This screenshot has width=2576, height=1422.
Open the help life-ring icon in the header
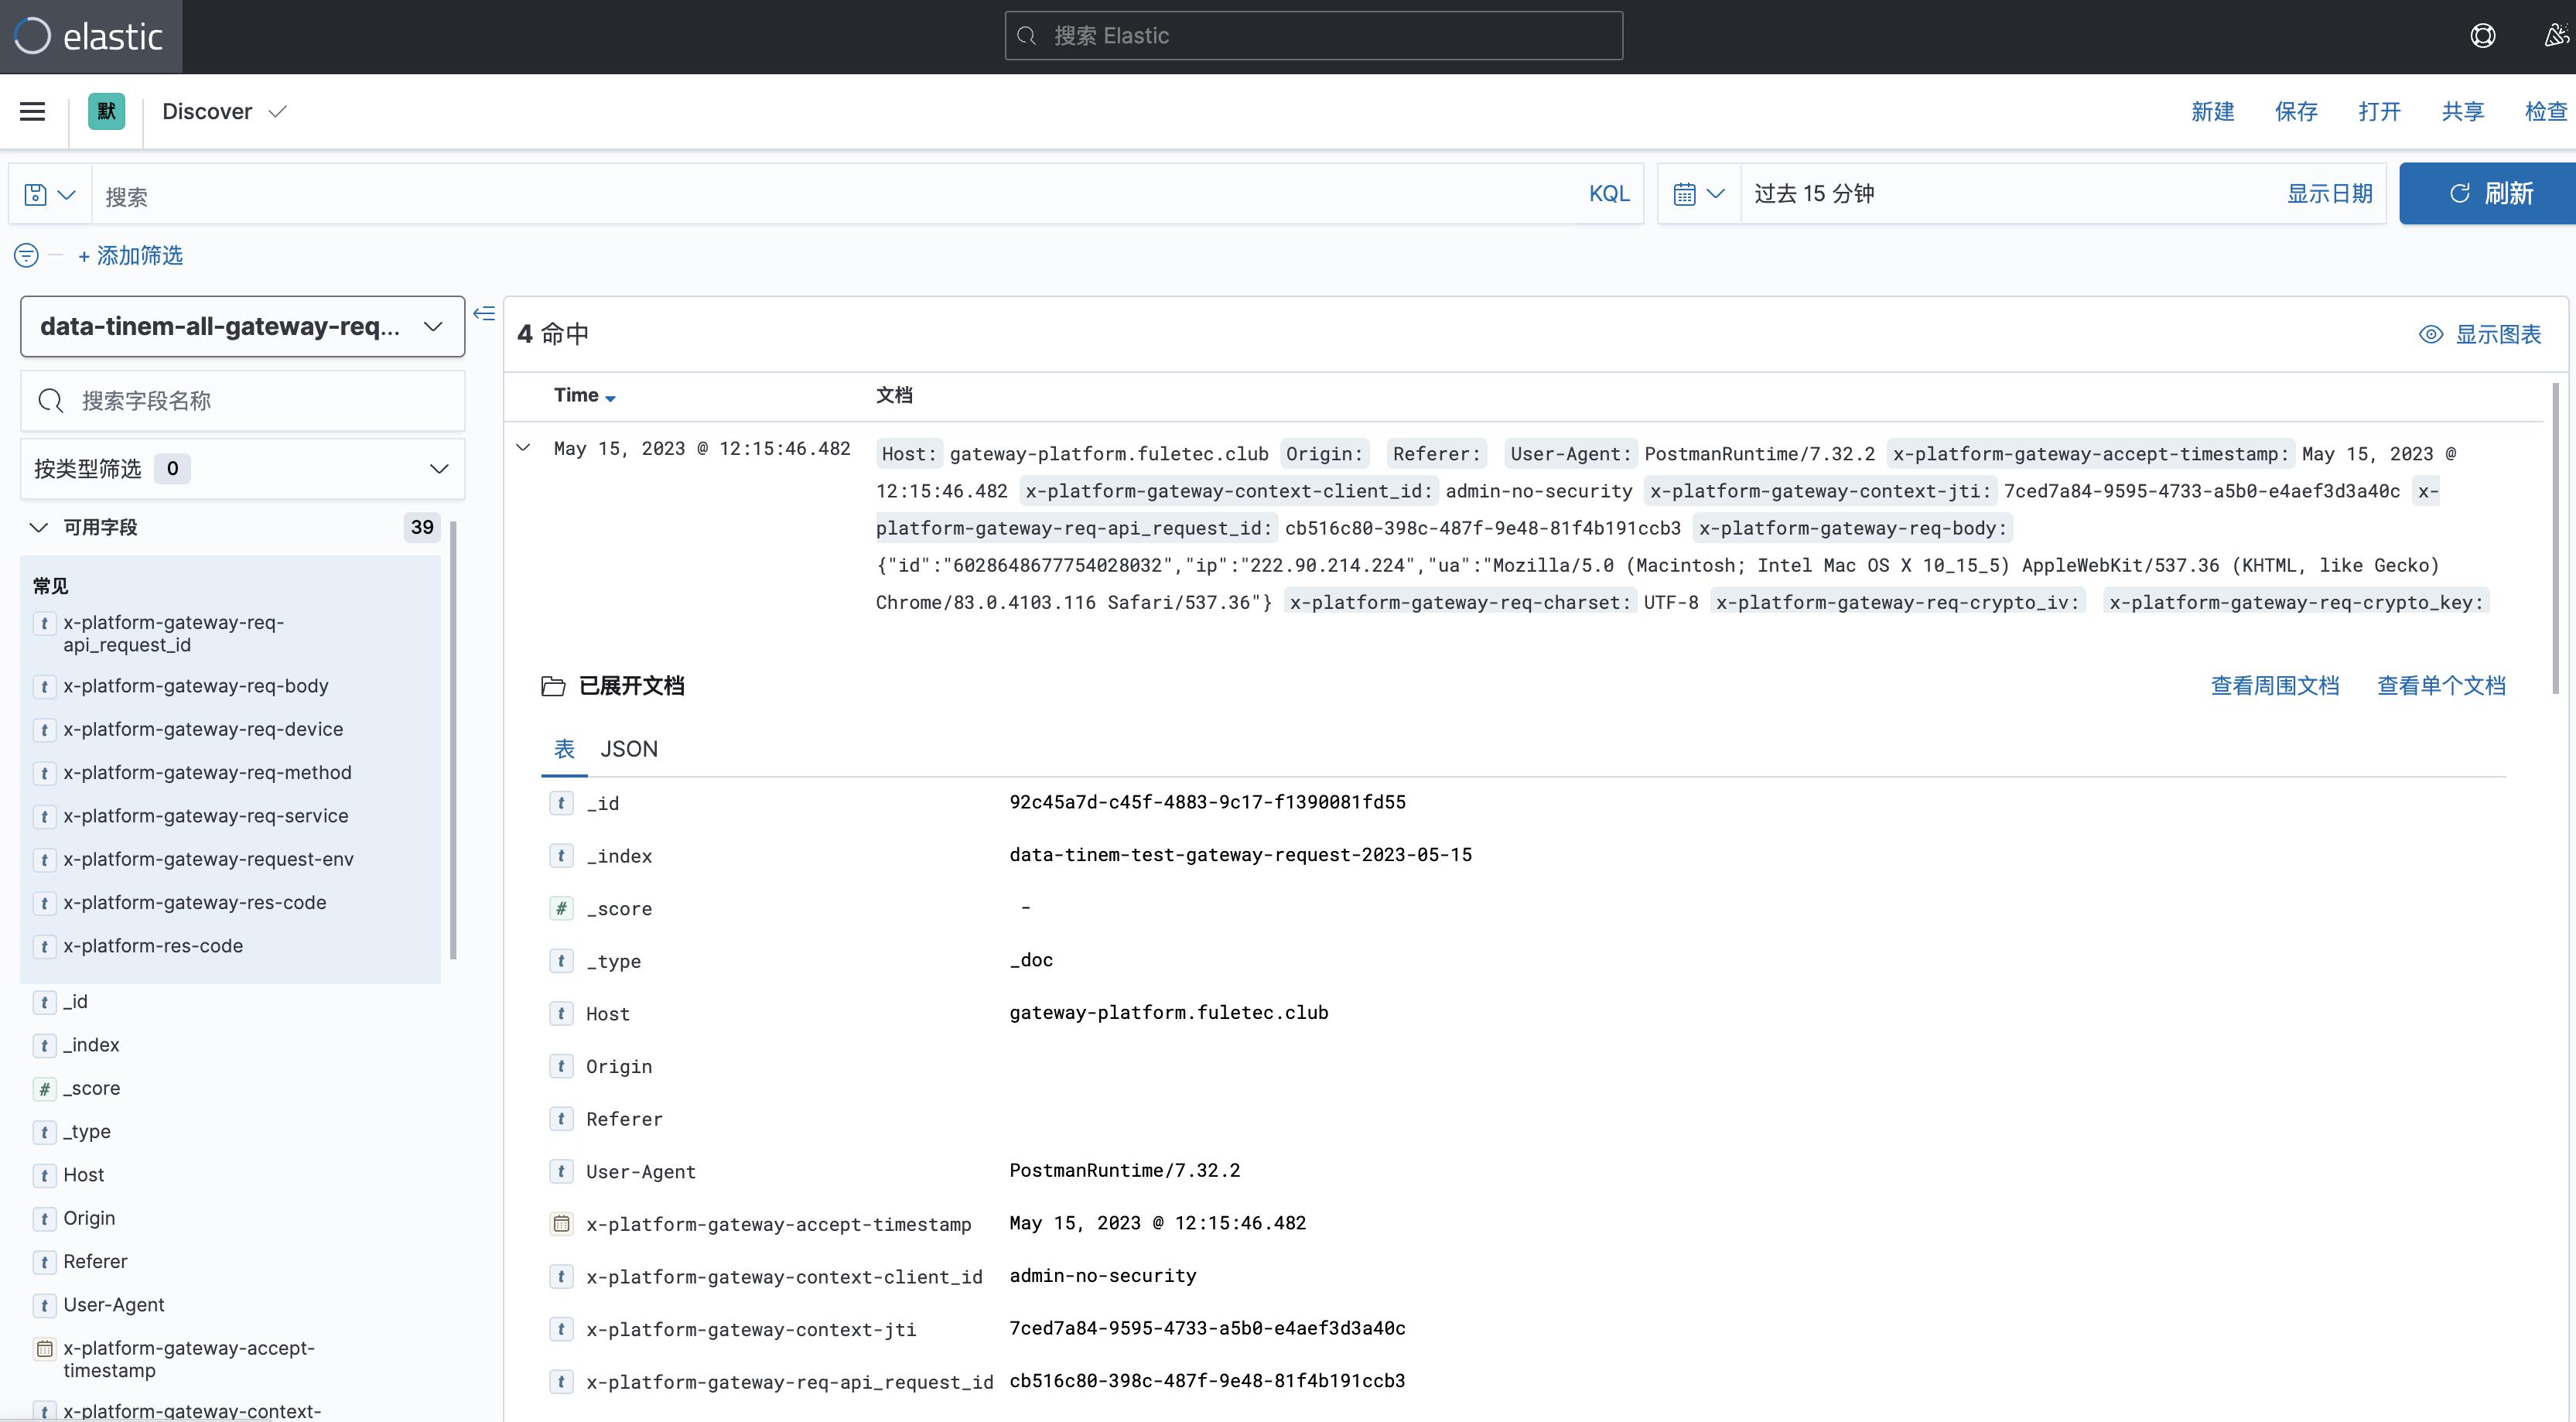tap(2484, 36)
